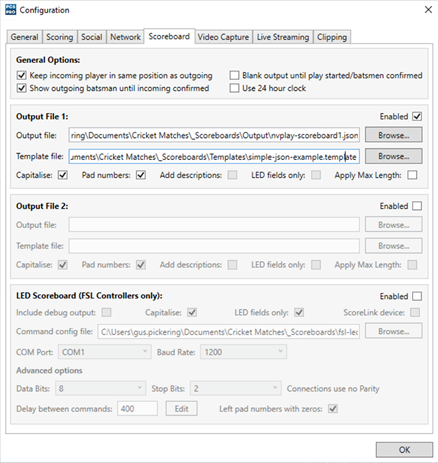Check Enabled for Output File 2
Screen dimensions: 438x463
coord(417,206)
